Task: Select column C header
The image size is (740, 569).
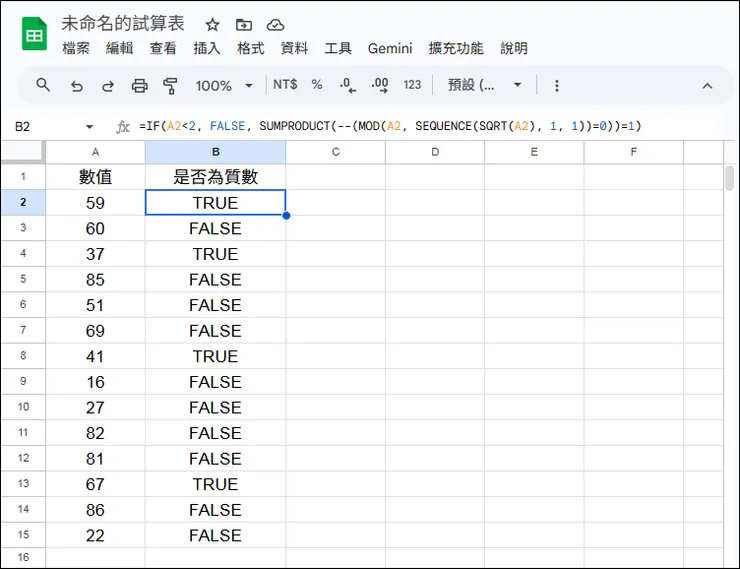Action: (336, 152)
